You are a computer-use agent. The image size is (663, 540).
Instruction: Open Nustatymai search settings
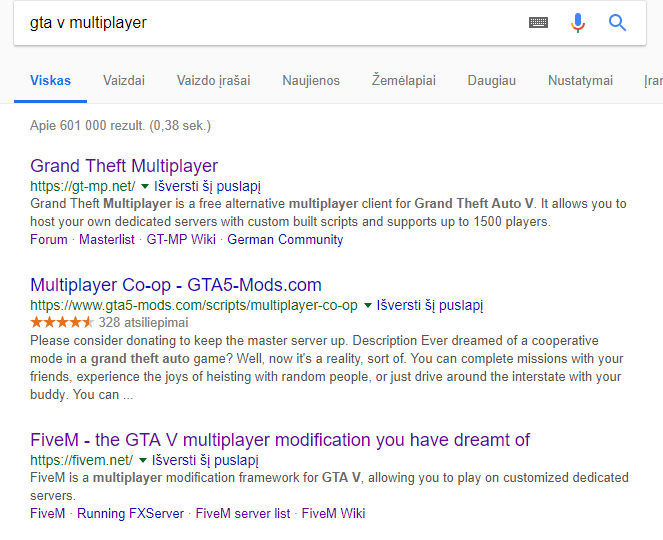tap(580, 80)
